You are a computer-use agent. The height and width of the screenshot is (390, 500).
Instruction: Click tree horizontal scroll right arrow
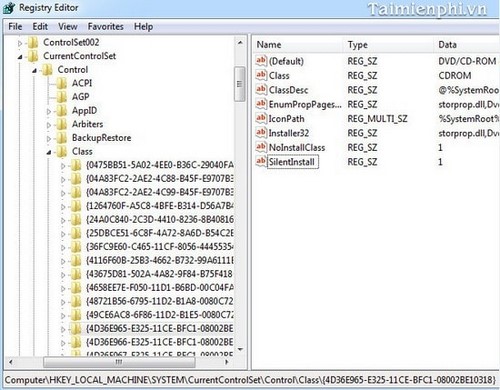pyautogui.click(x=227, y=362)
